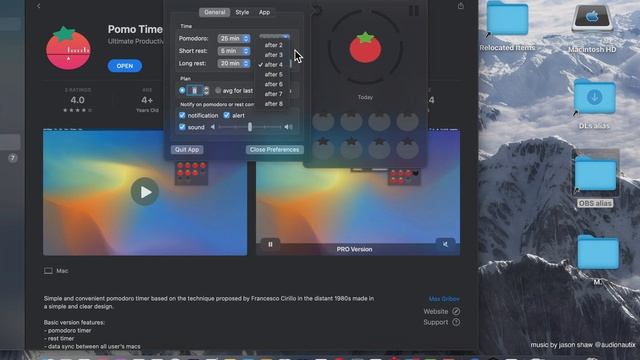Click the plan count input field
This screenshot has width=640, height=360.
point(195,90)
